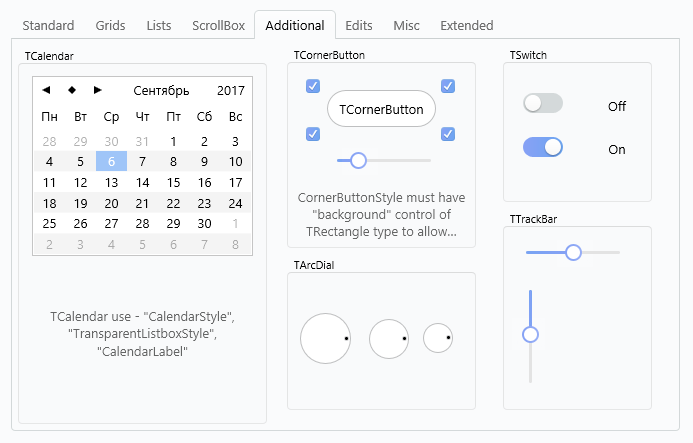Uncheck the top-left corner checkbox
The width and height of the screenshot is (693, 443).
tap(313, 86)
